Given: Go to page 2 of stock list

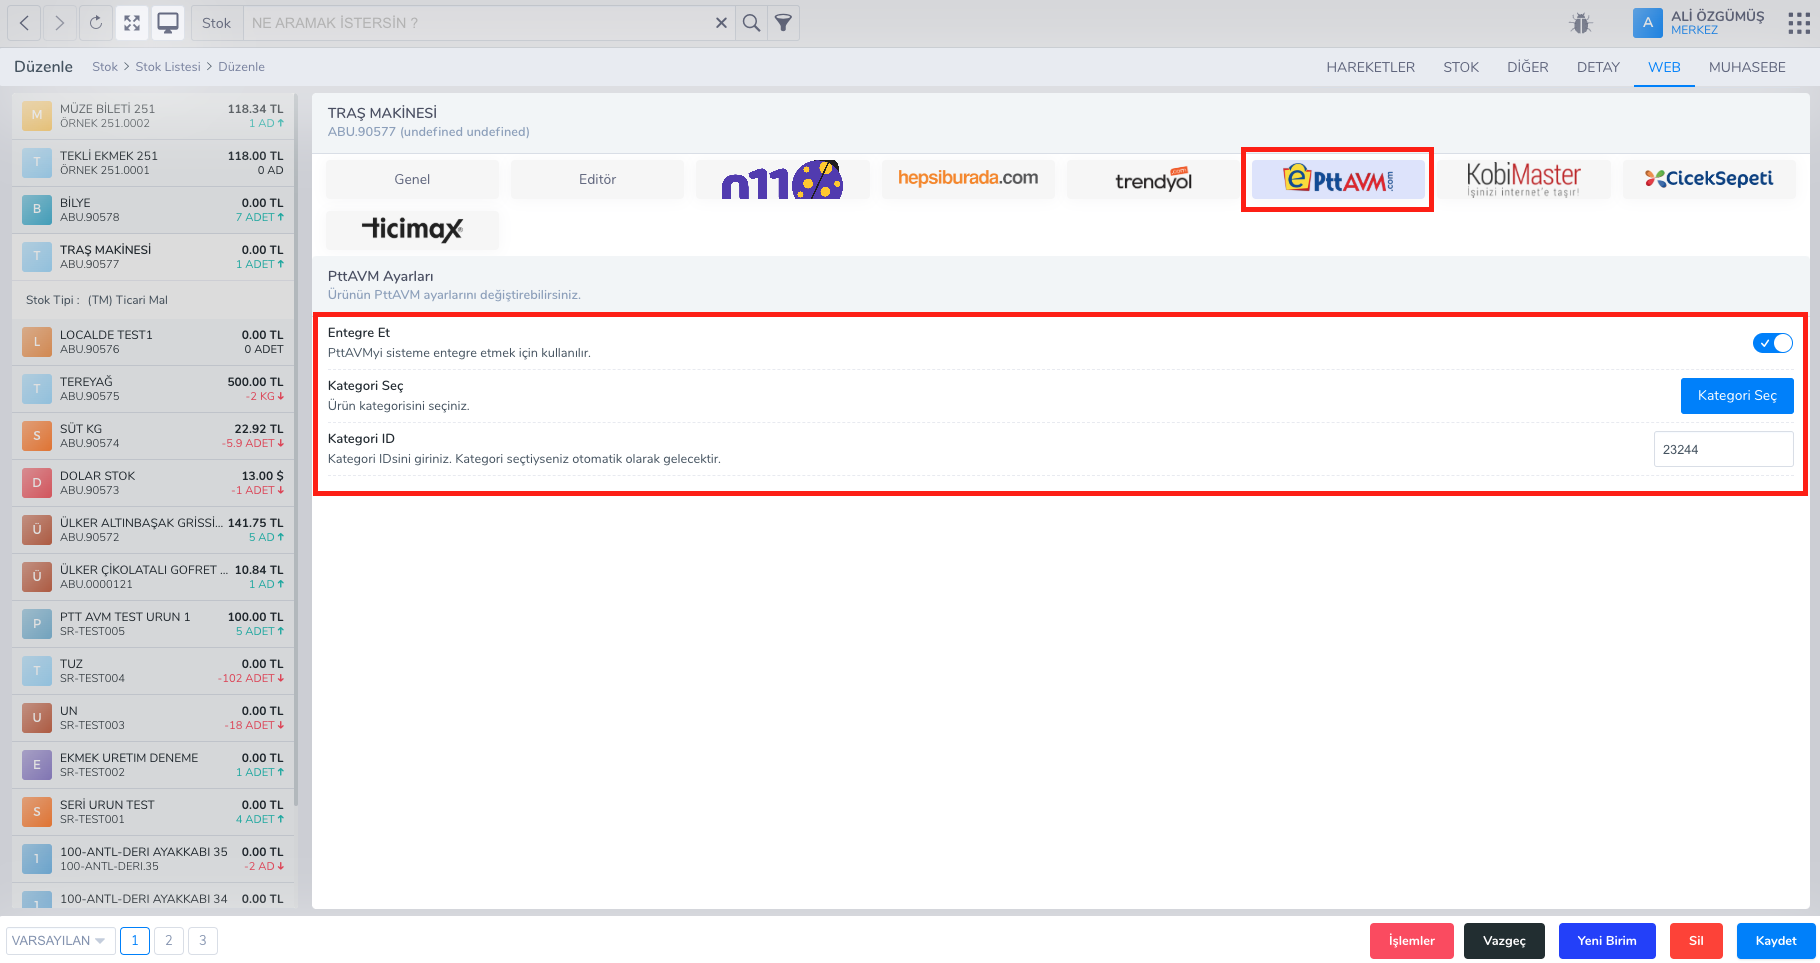Looking at the screenshot, I should tap(169, 941).
